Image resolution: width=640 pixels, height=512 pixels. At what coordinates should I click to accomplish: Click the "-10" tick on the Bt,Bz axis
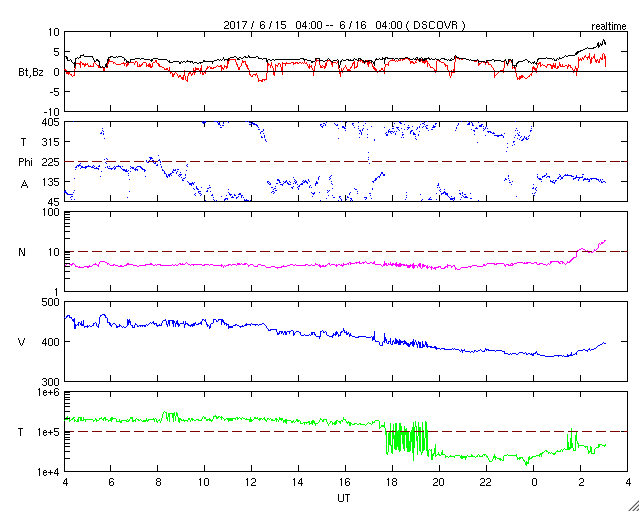click(51, 111)
